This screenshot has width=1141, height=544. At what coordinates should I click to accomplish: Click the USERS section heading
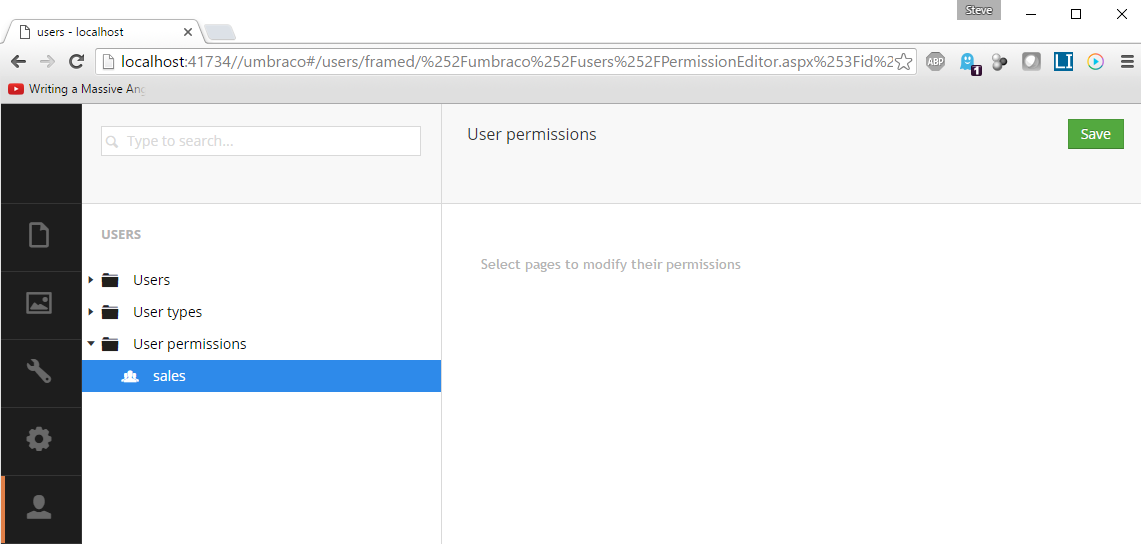pos(121,235)
